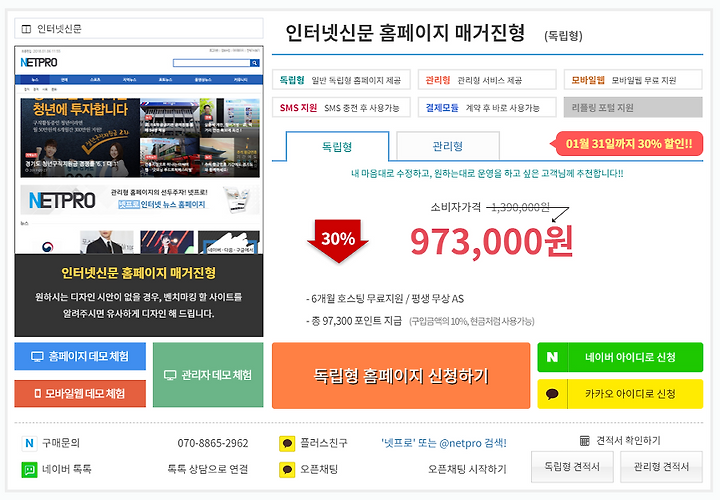Viewport: 720px width, 500px height.
Task: Select the 독립형 feature box
Action: coord(341,80)
